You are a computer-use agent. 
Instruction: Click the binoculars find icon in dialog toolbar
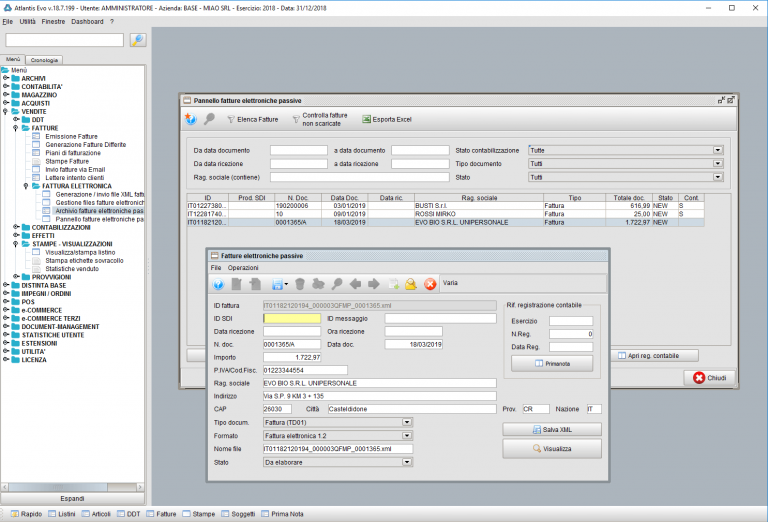318,284
